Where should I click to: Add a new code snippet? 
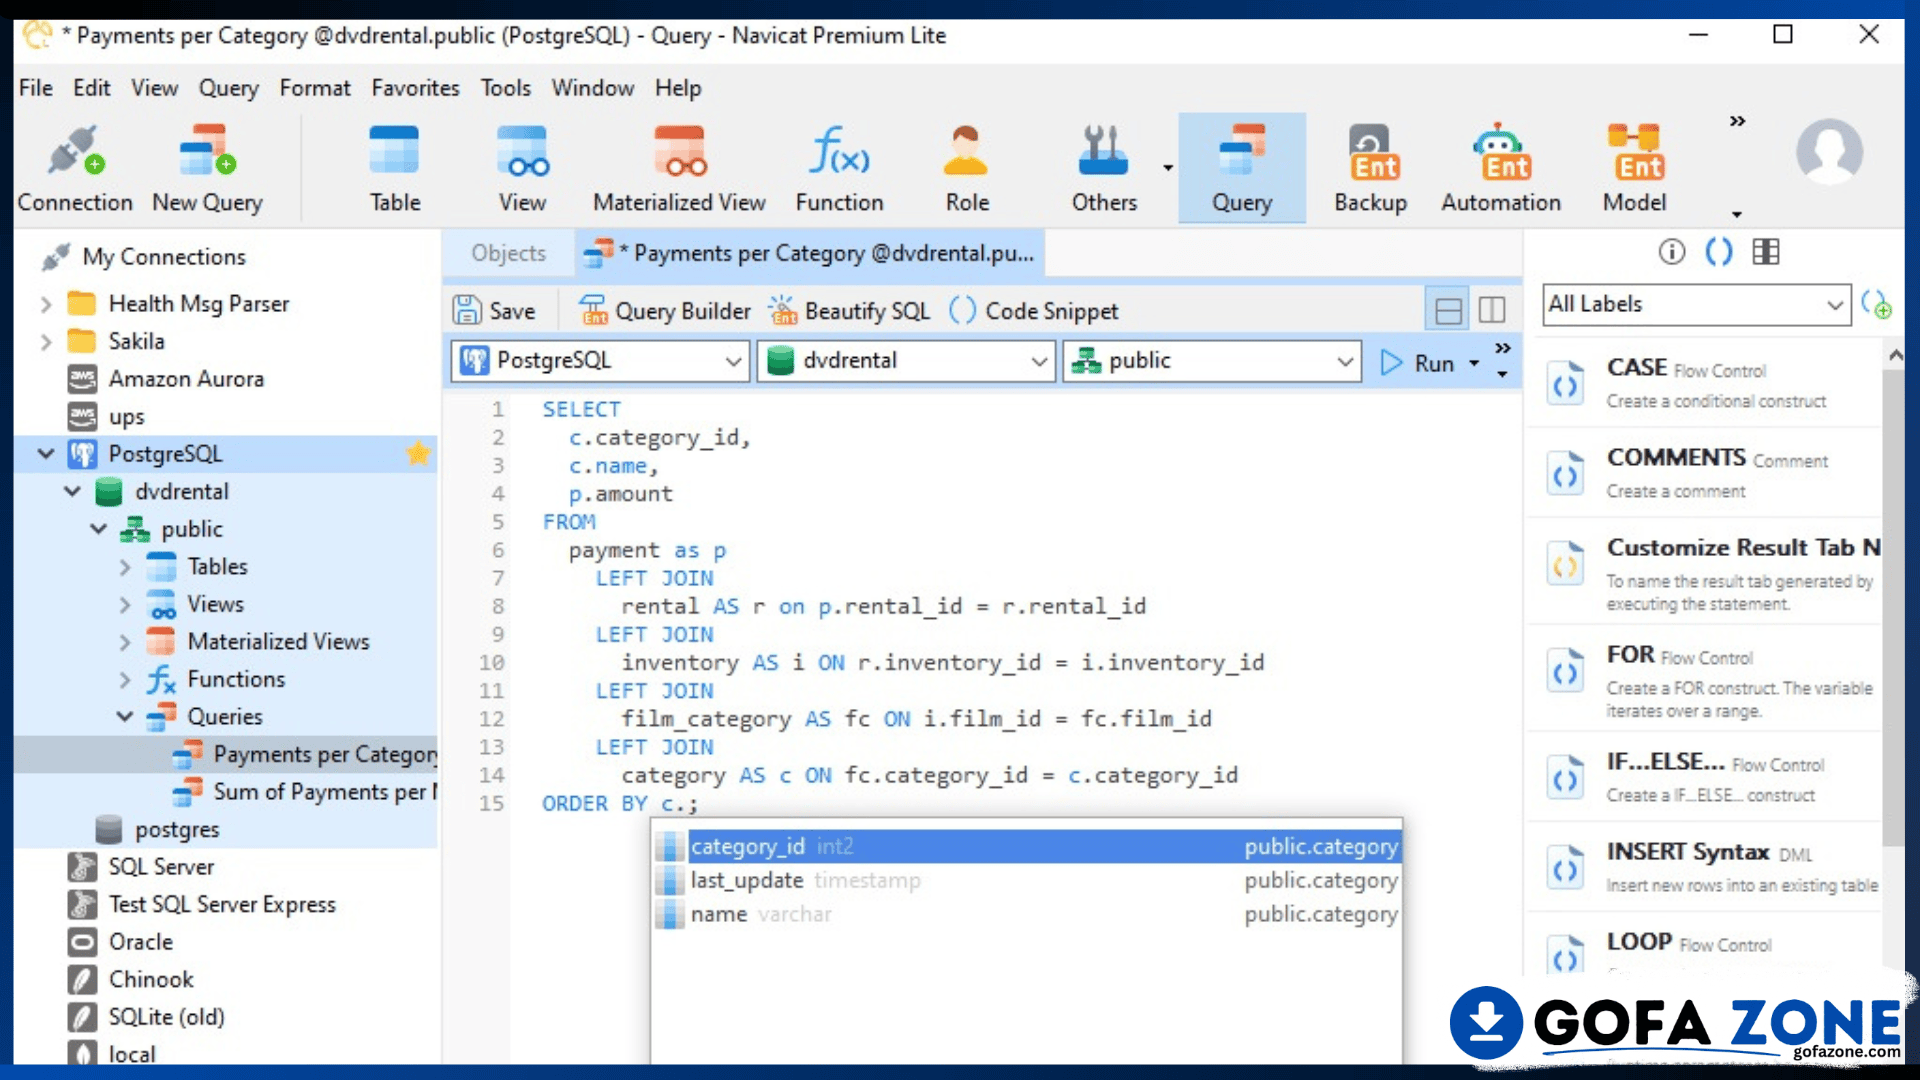[x=1876, y=304]
